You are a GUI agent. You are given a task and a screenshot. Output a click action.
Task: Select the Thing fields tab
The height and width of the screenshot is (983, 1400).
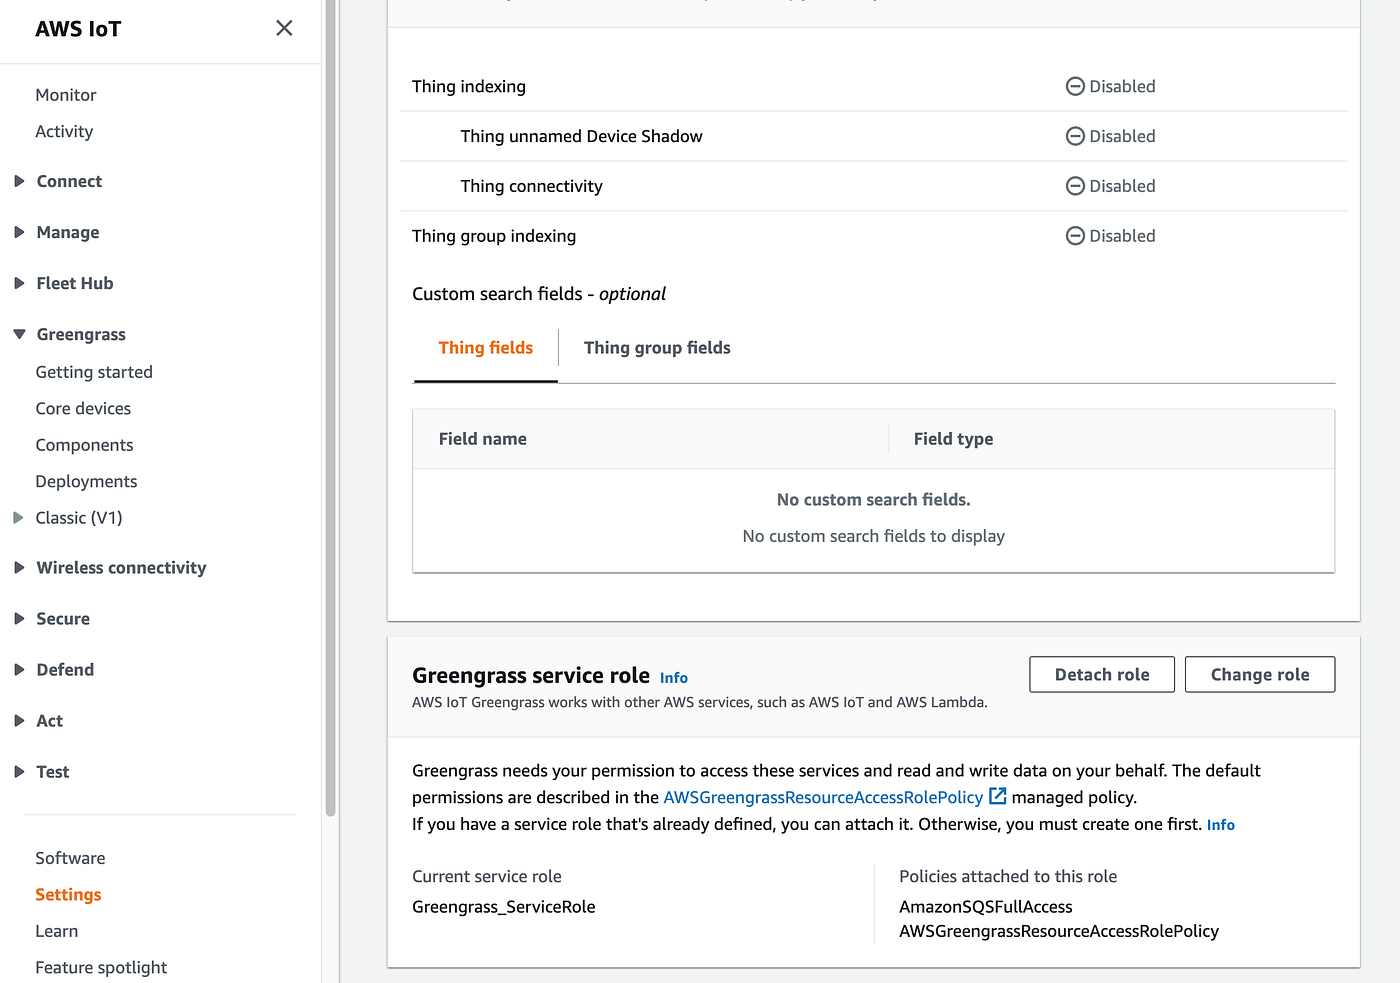(486, 348)
